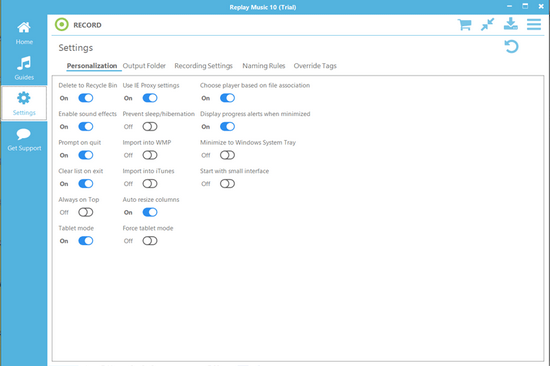Image resolution: width=550 pixels, height=366 pixels.
Task: Switch to small interface shrink icon
Action: [x=488, y=25]
